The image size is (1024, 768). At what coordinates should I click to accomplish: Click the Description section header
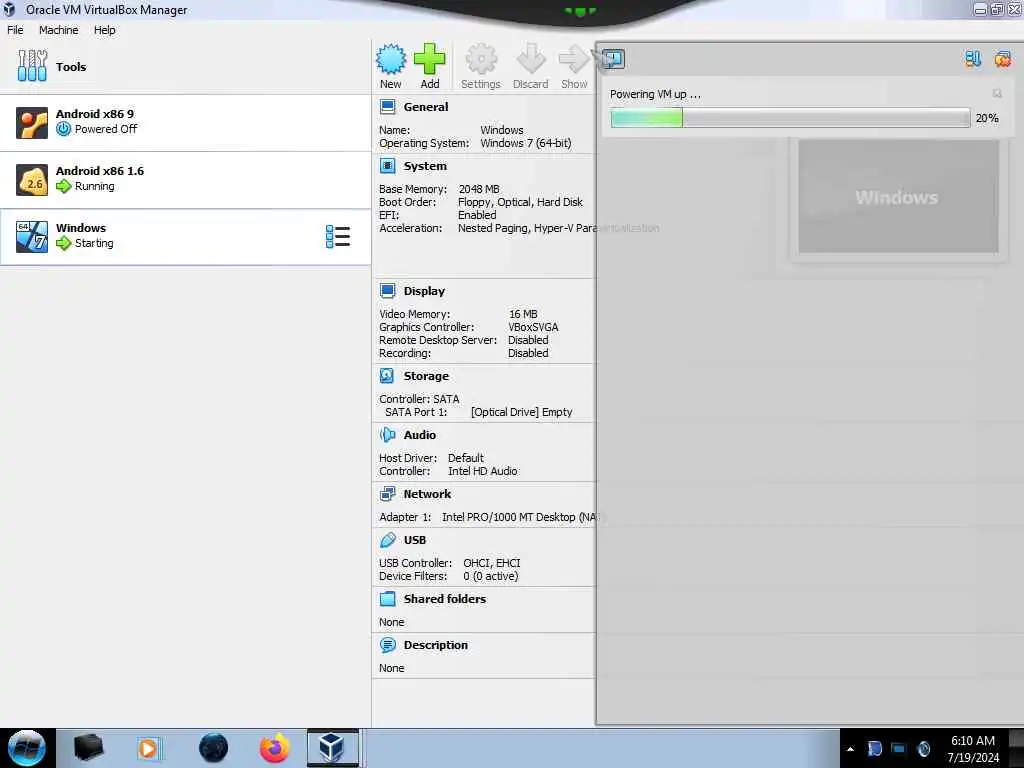(436, 645)
